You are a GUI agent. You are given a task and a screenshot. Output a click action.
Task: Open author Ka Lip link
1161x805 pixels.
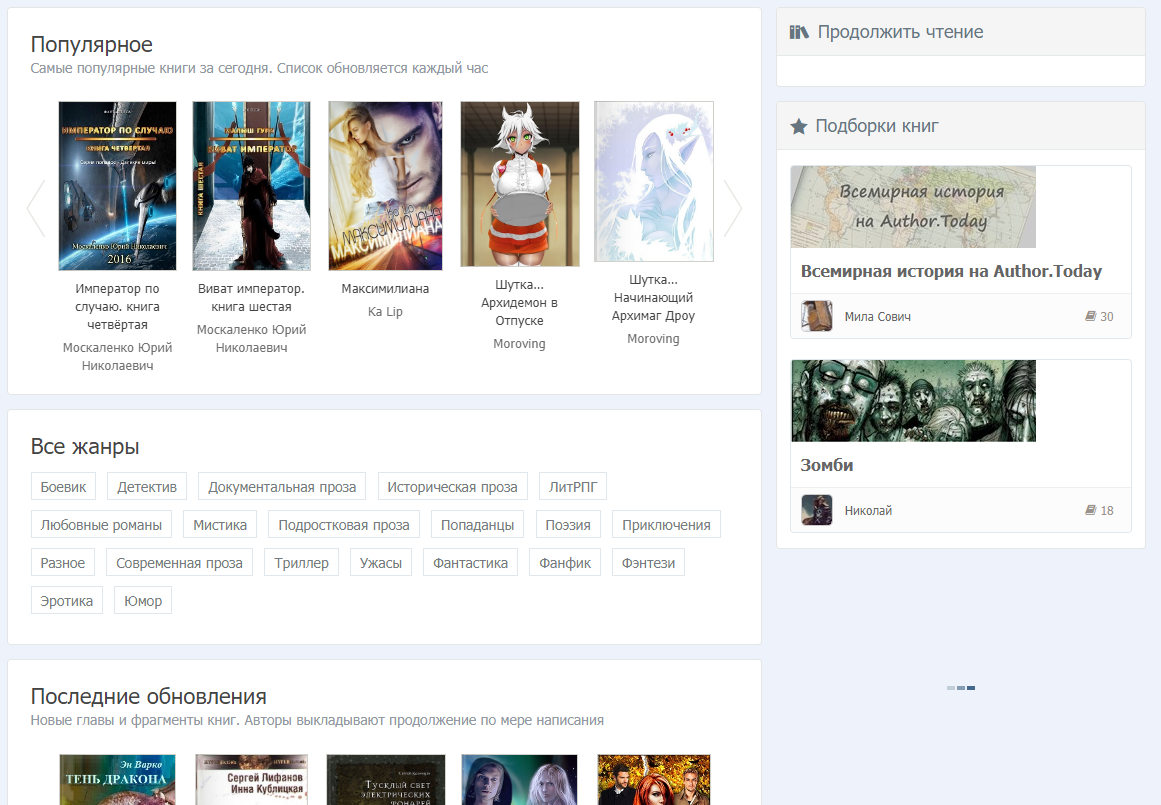[385, 311]
